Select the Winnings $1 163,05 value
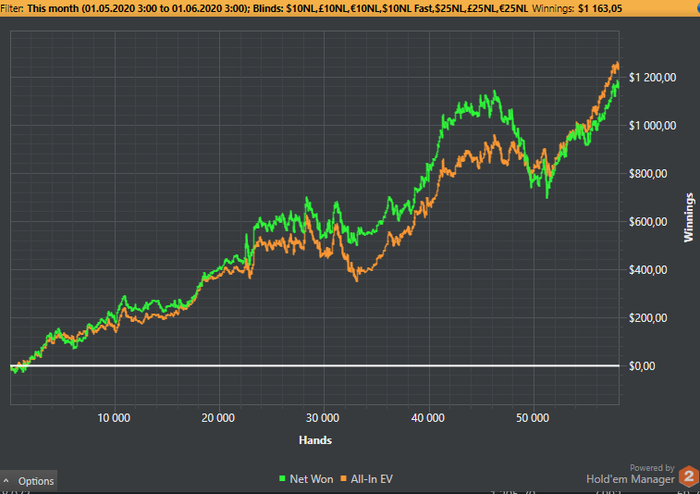Viewport: 700px width, 494px height. pyautogui.click(x=600, y=8)
